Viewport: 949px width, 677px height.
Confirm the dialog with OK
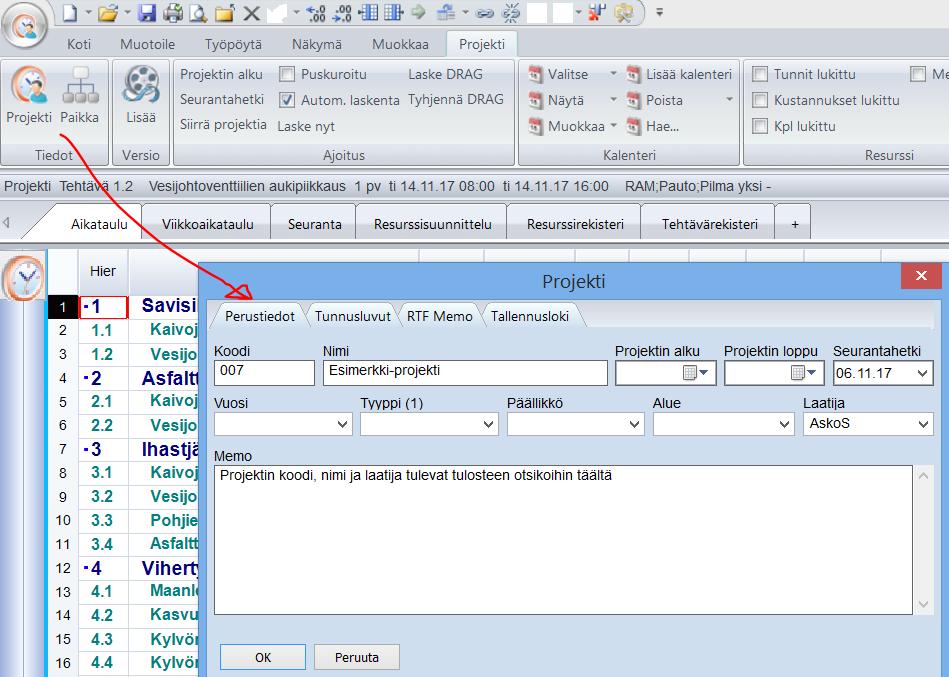click(263, 658)
